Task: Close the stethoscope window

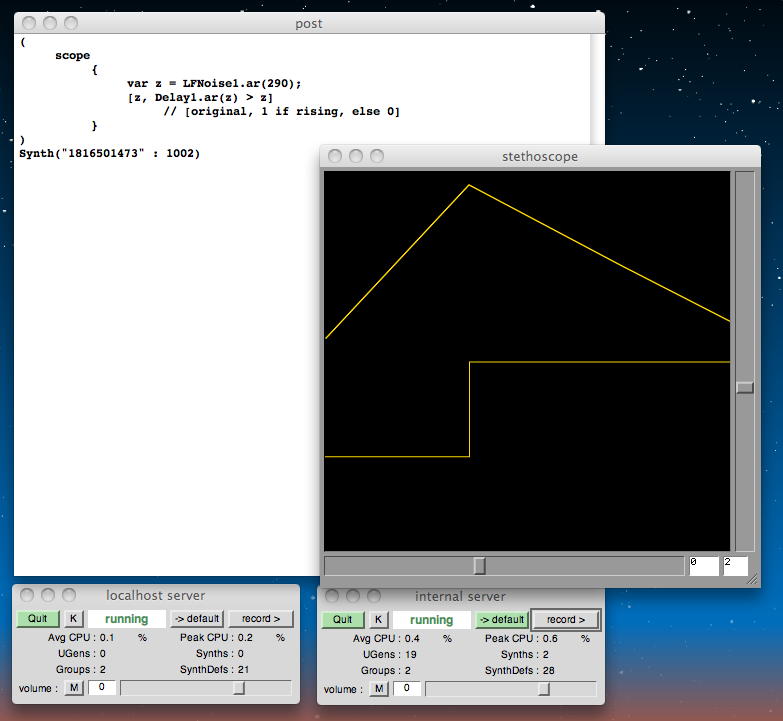Action: point(333,156)
